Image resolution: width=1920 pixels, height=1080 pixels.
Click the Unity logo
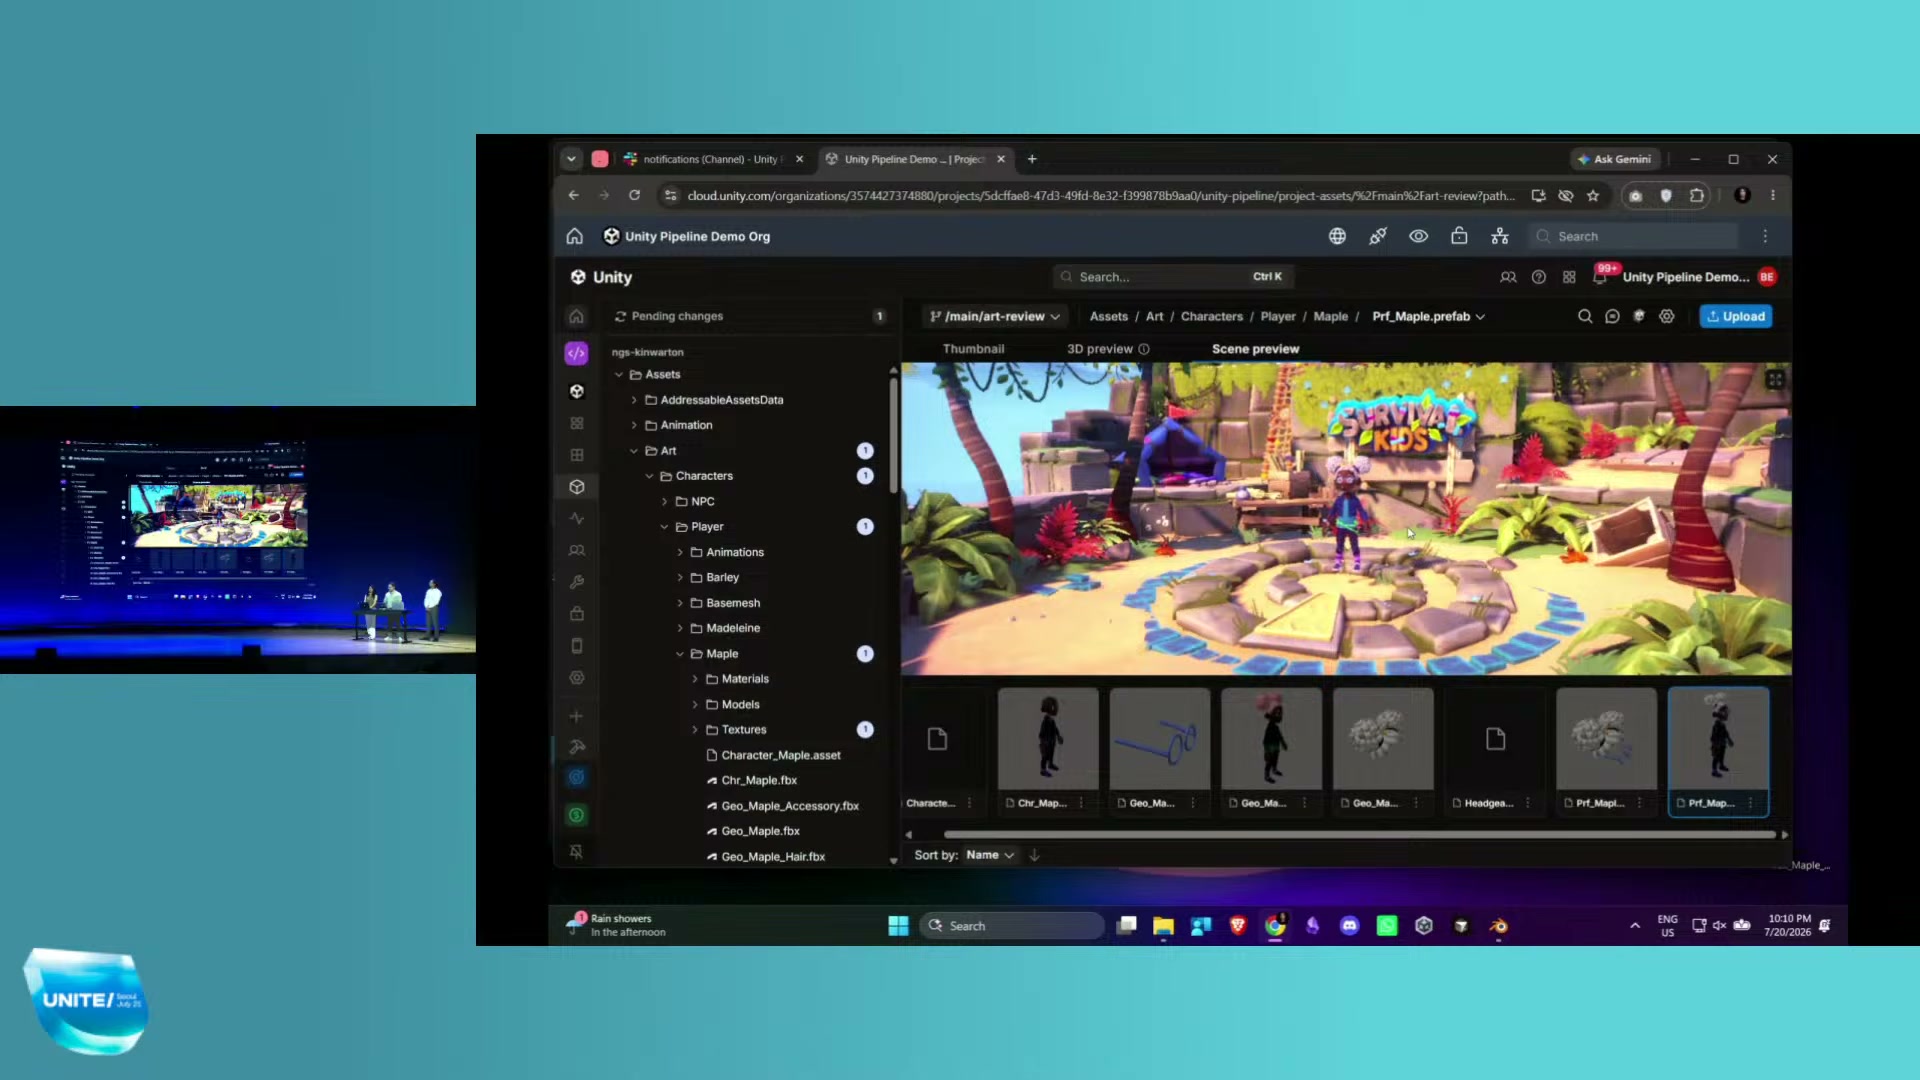click(x=601, y=277)
